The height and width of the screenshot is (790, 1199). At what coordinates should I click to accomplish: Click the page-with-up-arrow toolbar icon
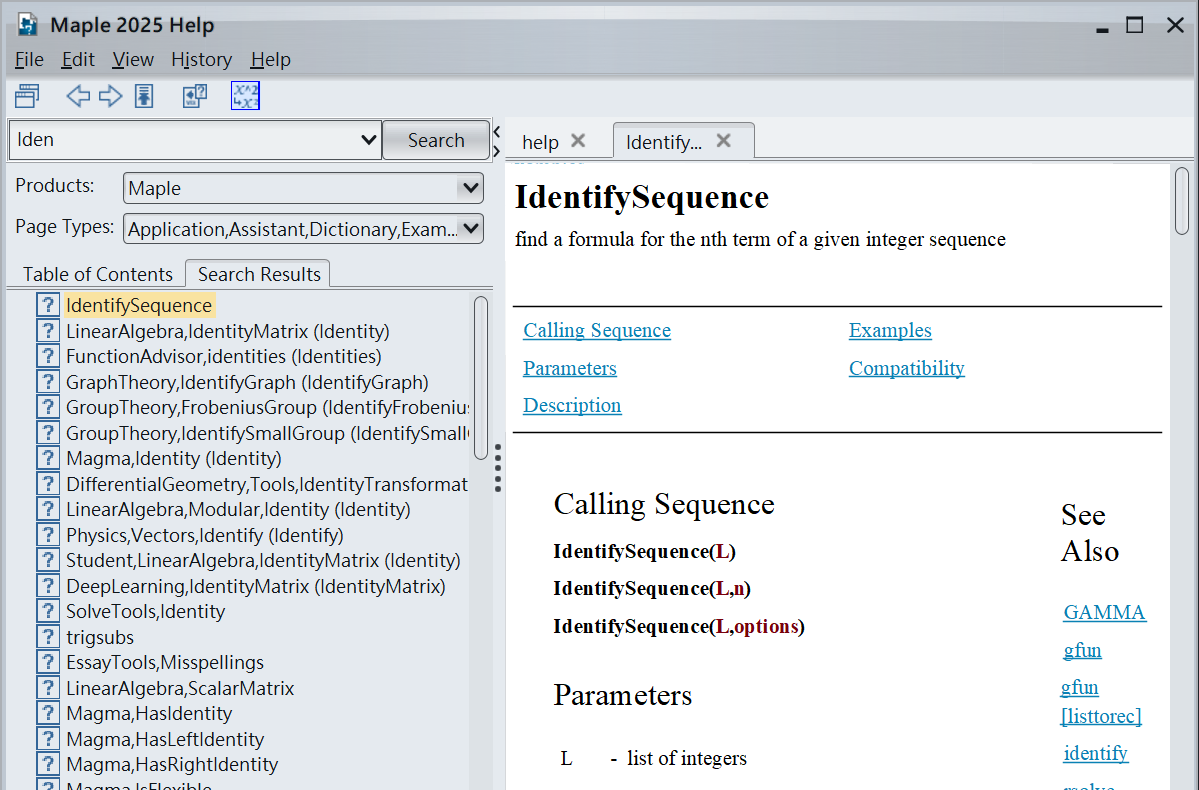145,96
